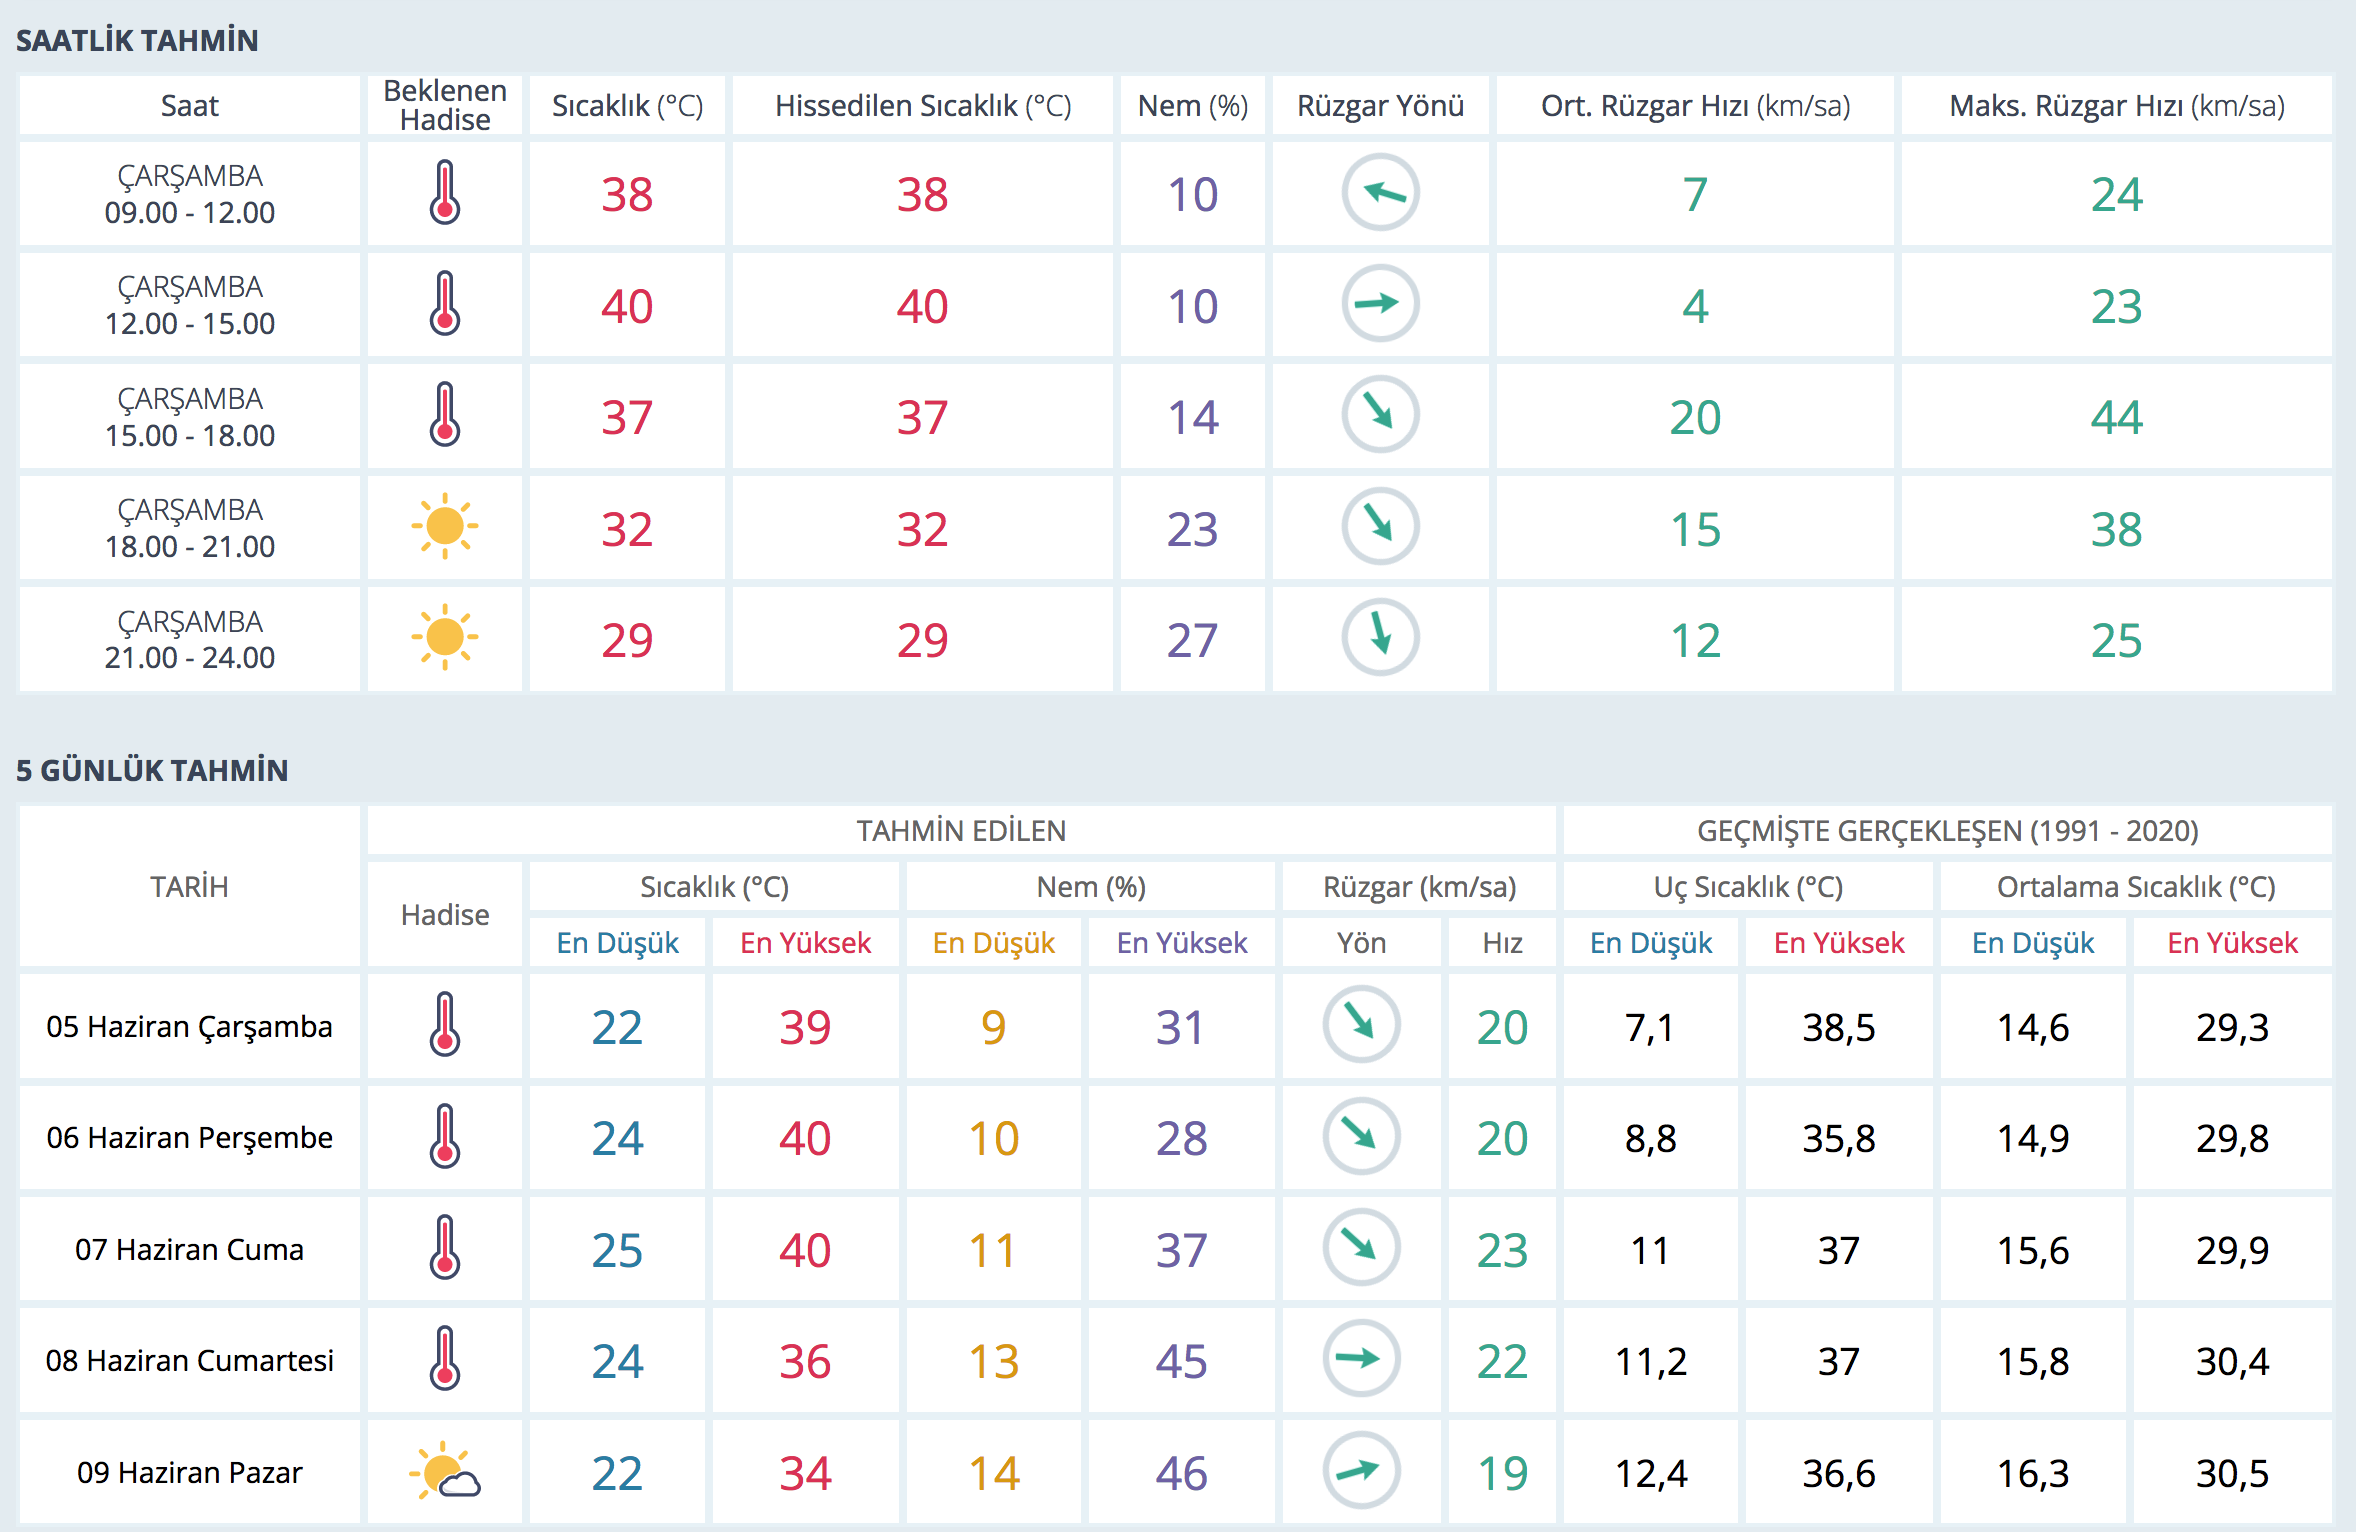This screenshot has width=2356, height=1532.
Task: Click the Maks. Rüzgar Hızı column header
Action: pos(2116,106)
